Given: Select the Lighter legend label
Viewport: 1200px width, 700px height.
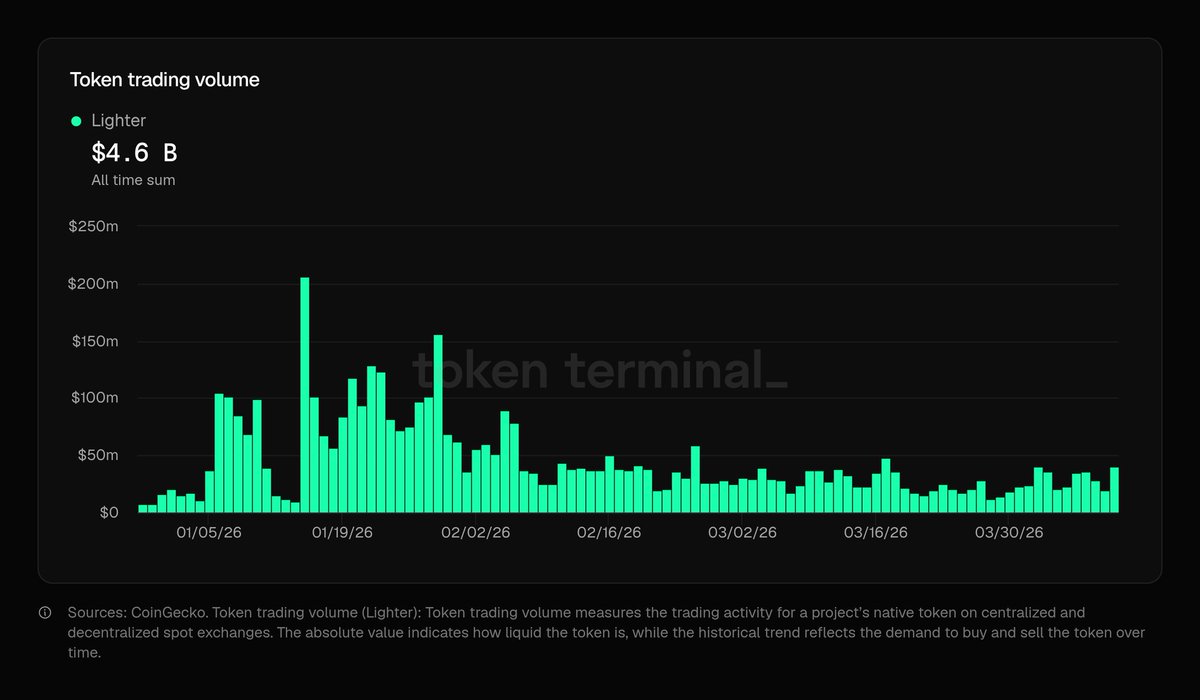Looking at the screenshot, I should click(x=118, y=121).
